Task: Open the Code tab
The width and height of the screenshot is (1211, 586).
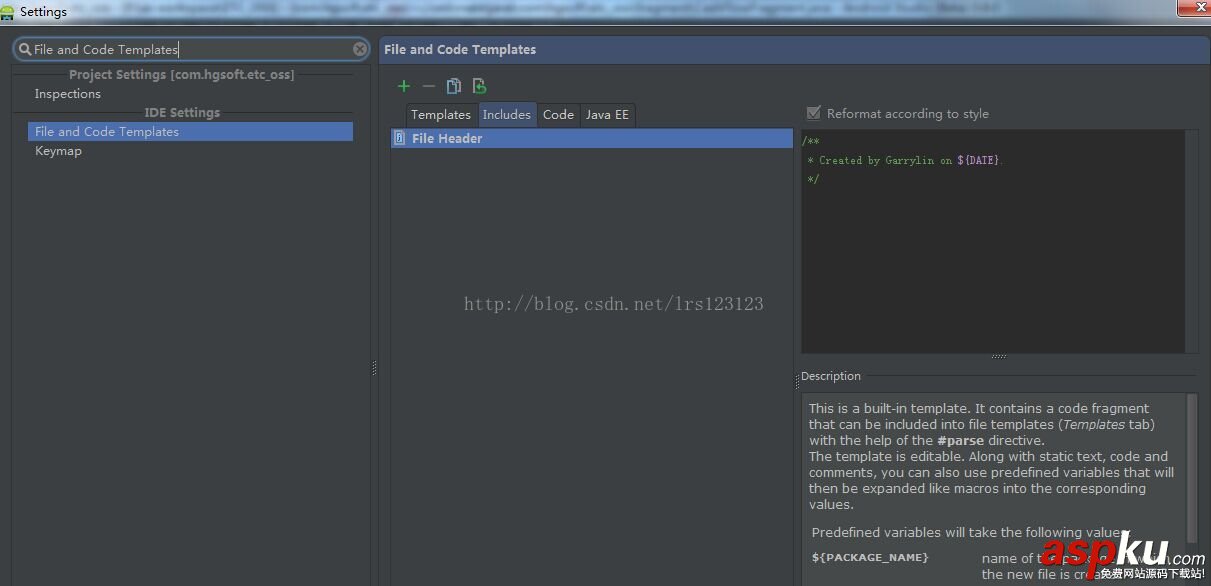Action: click(558, 114)
